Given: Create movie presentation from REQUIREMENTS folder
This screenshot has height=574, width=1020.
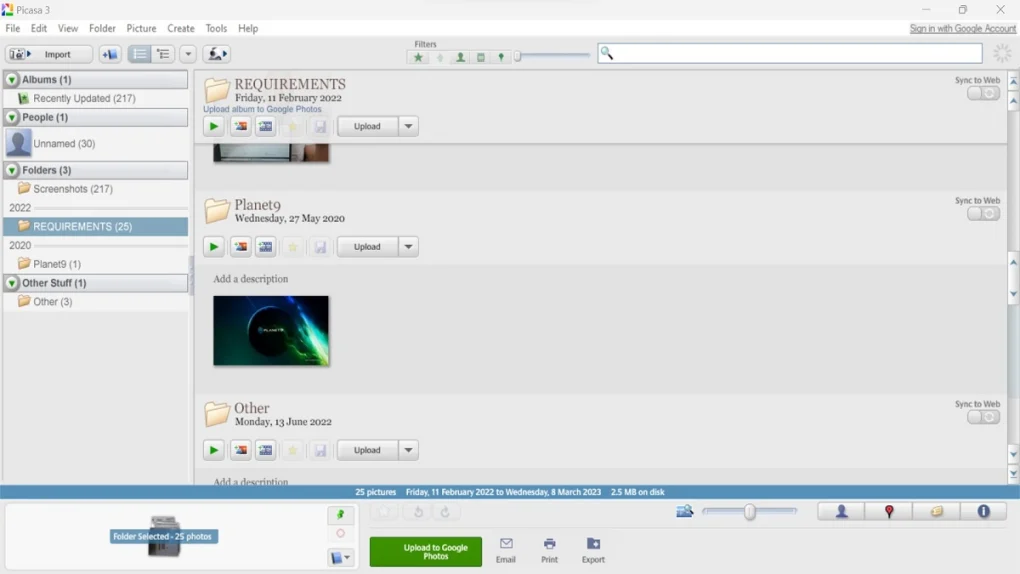Looking at the screenshot, I should pyautogui.click(x=265, y=126).
